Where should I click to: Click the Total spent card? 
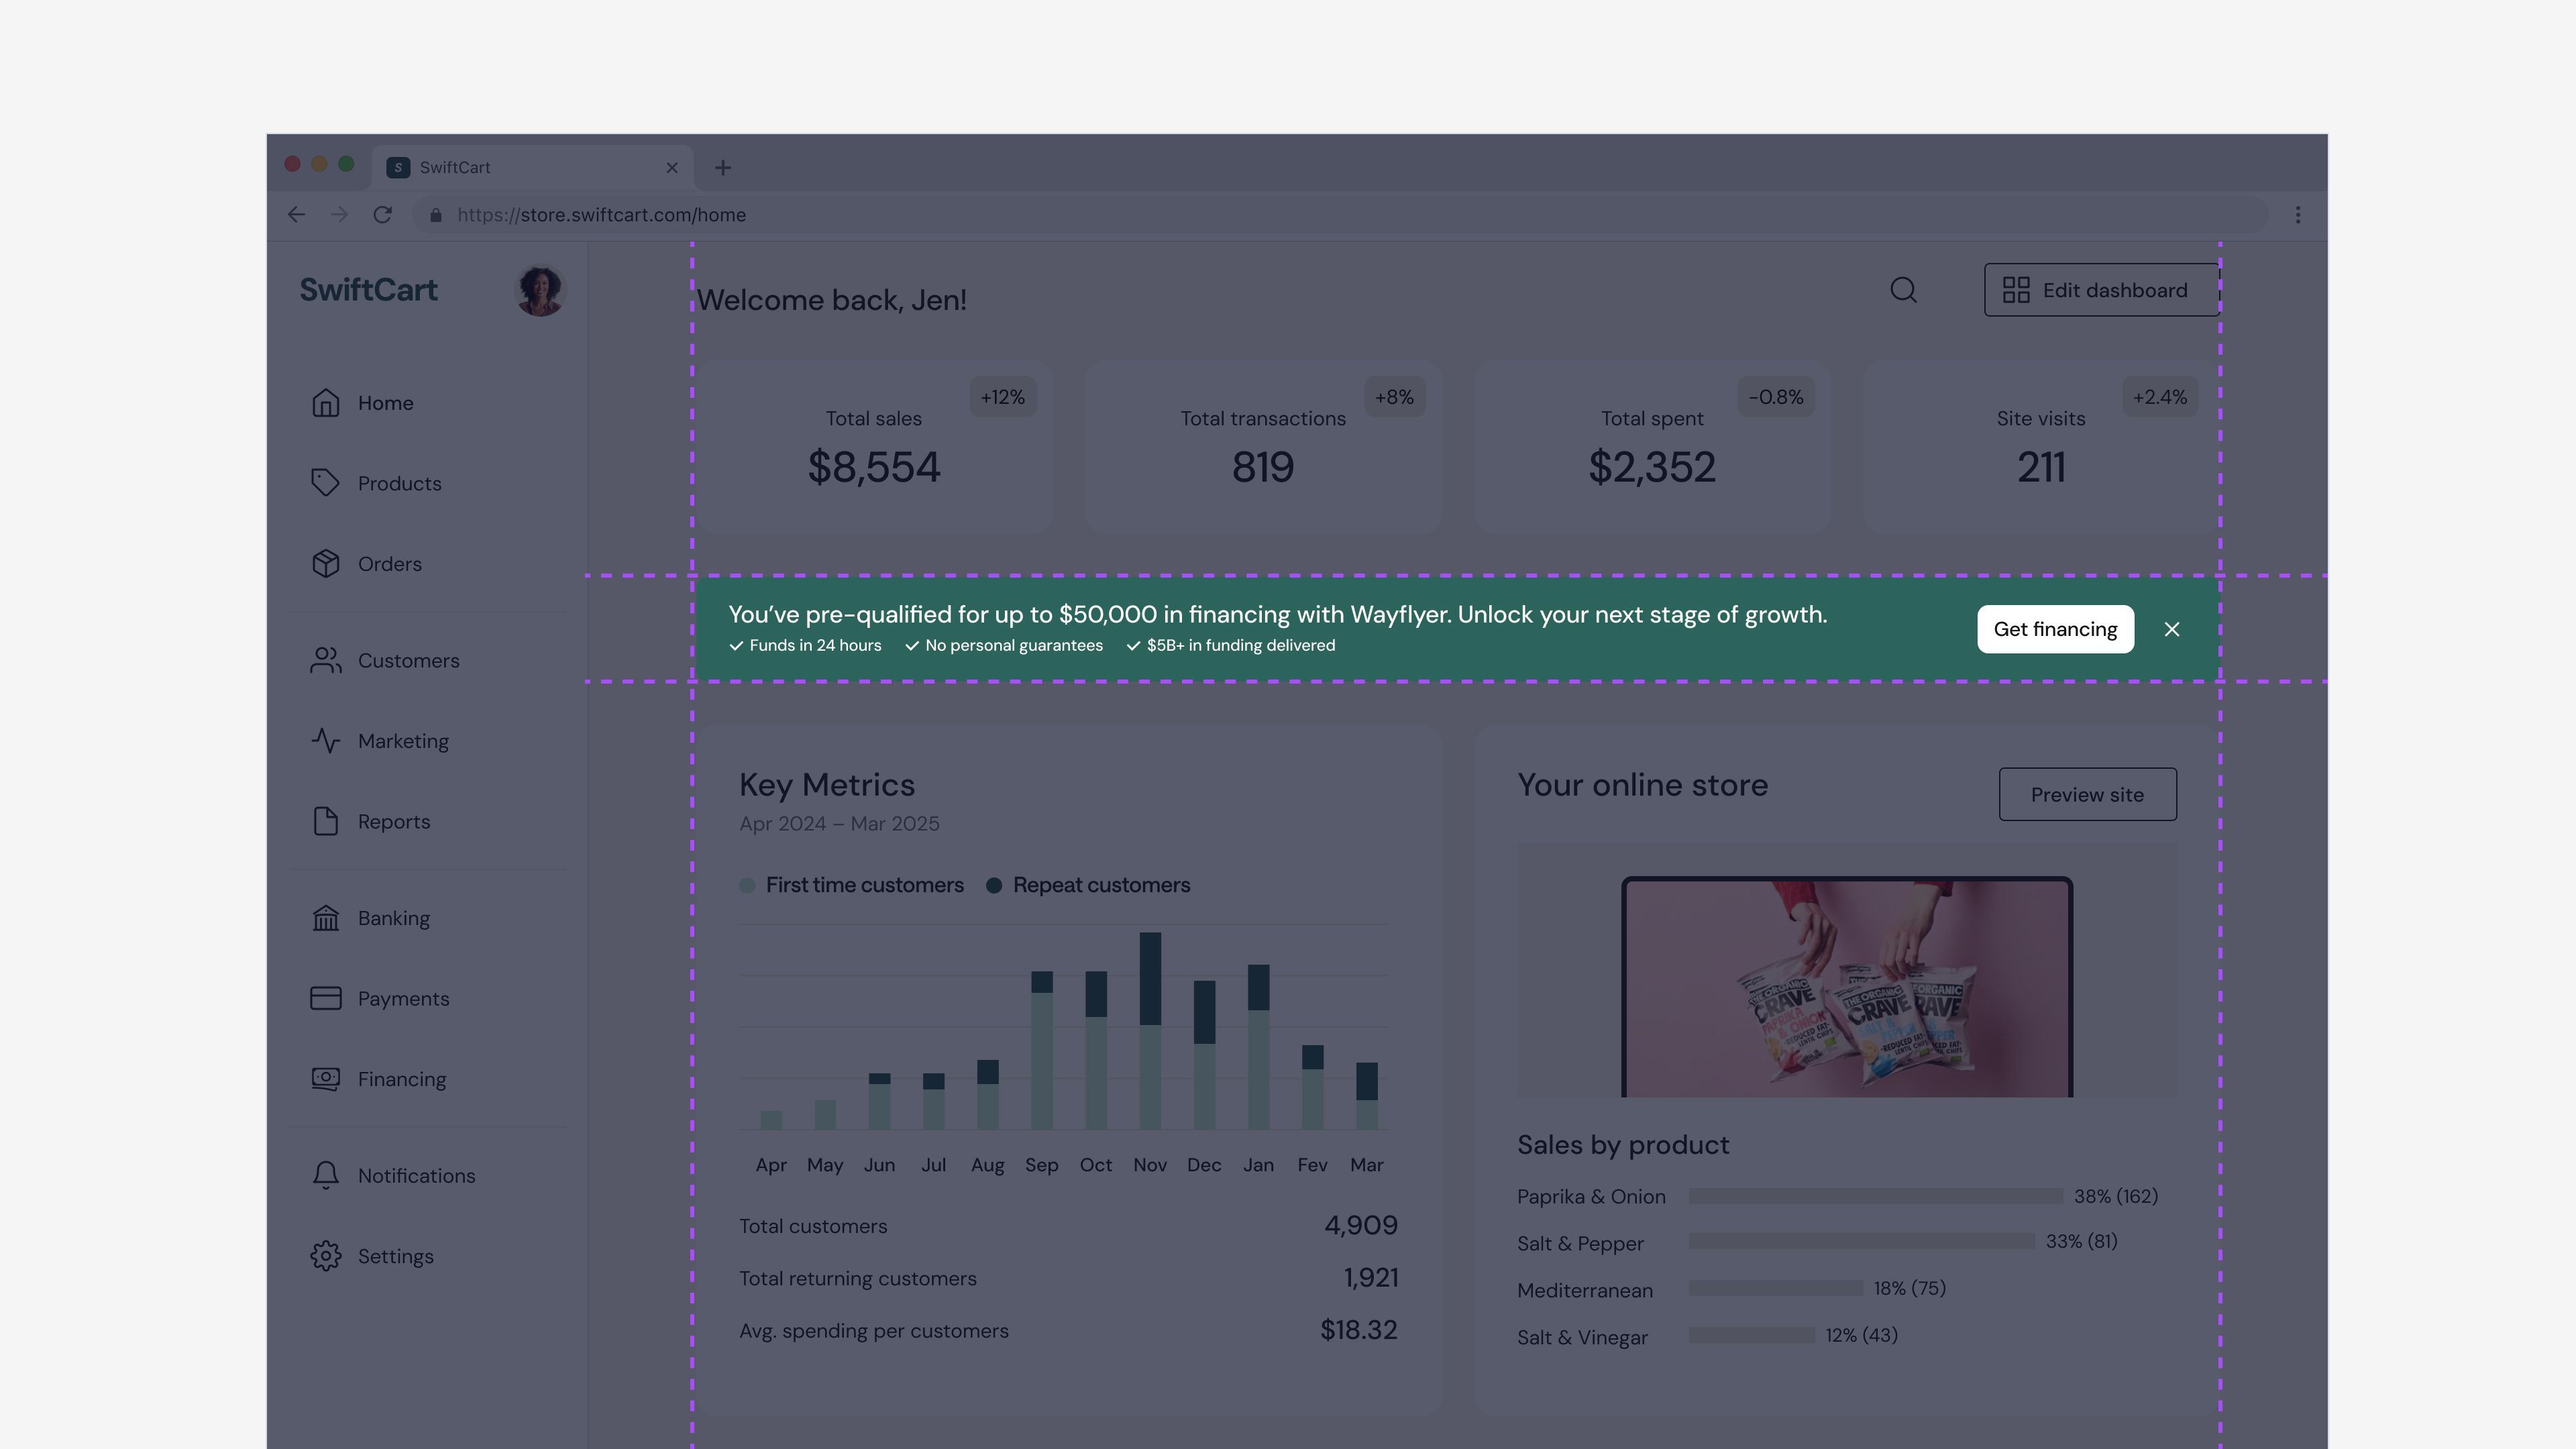pyautogui.click(x=1652, y=447)
